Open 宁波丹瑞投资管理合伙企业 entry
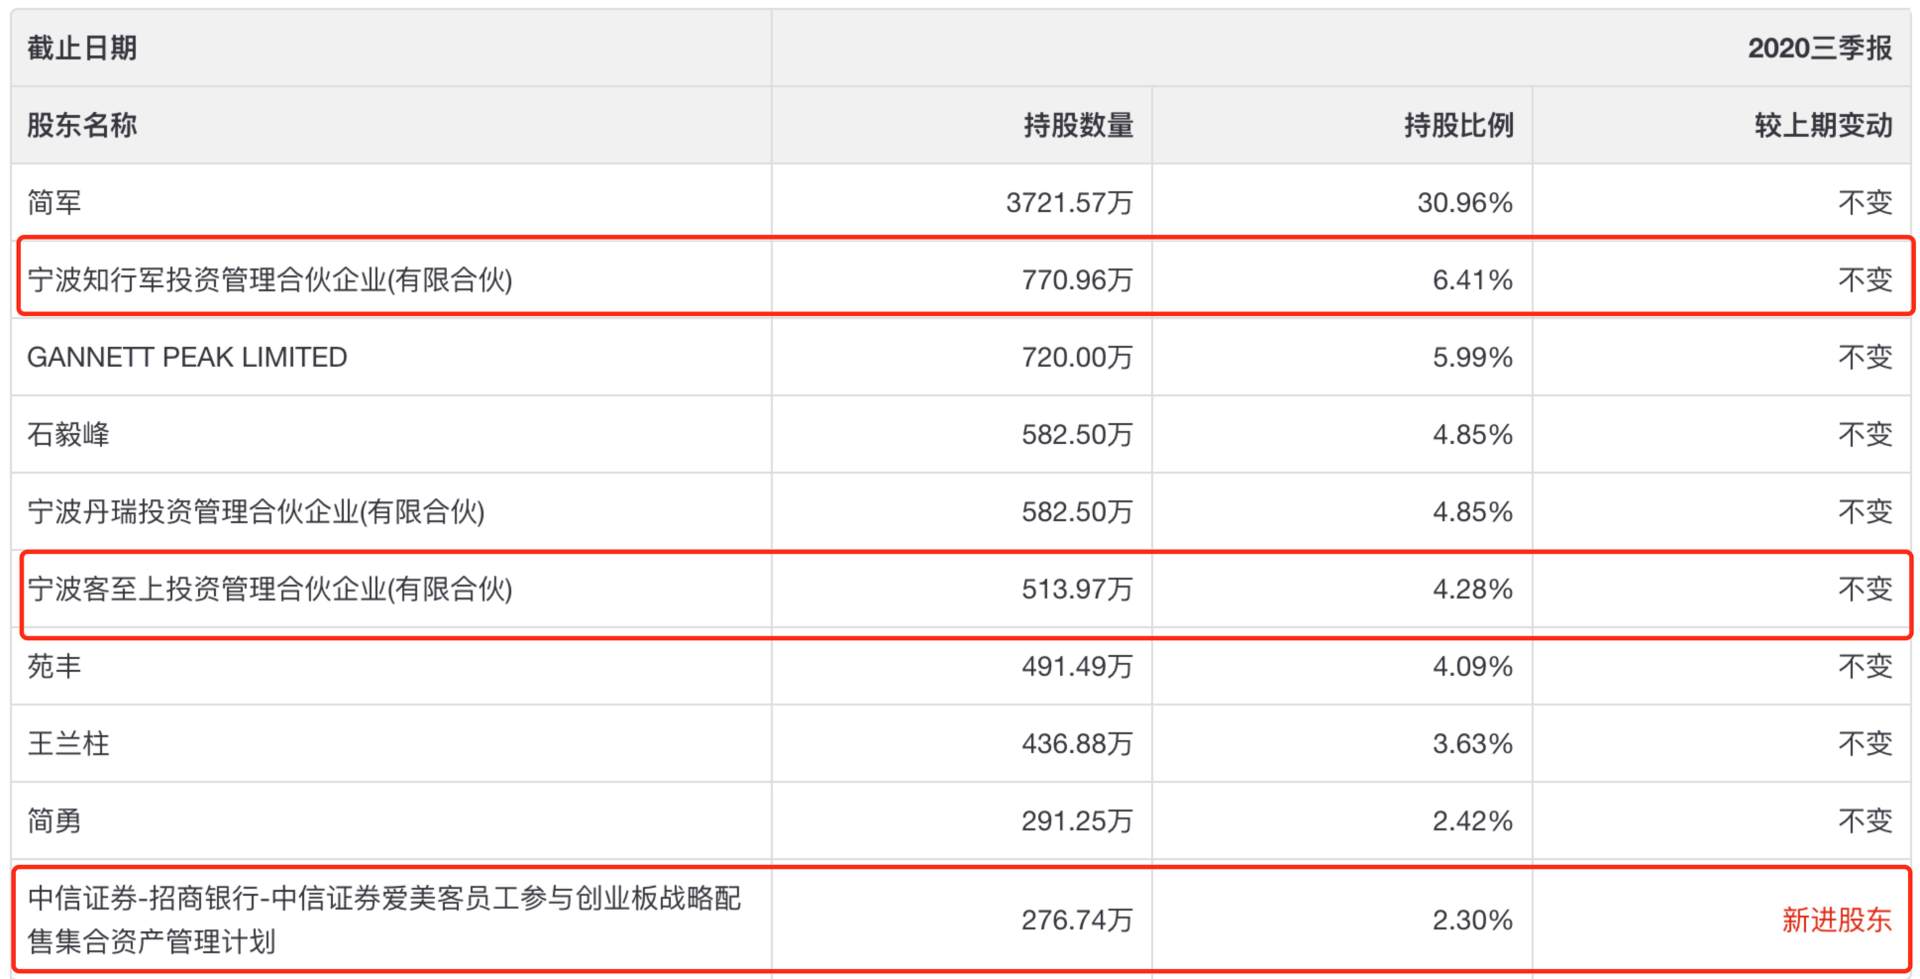 256,512
